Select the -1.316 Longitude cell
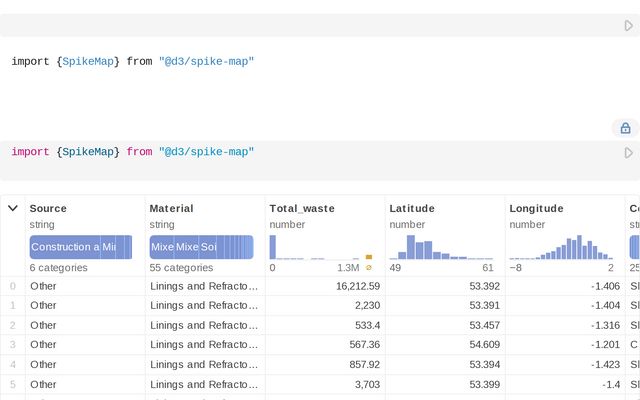640x400 pixels. click(x=565, y=325)
